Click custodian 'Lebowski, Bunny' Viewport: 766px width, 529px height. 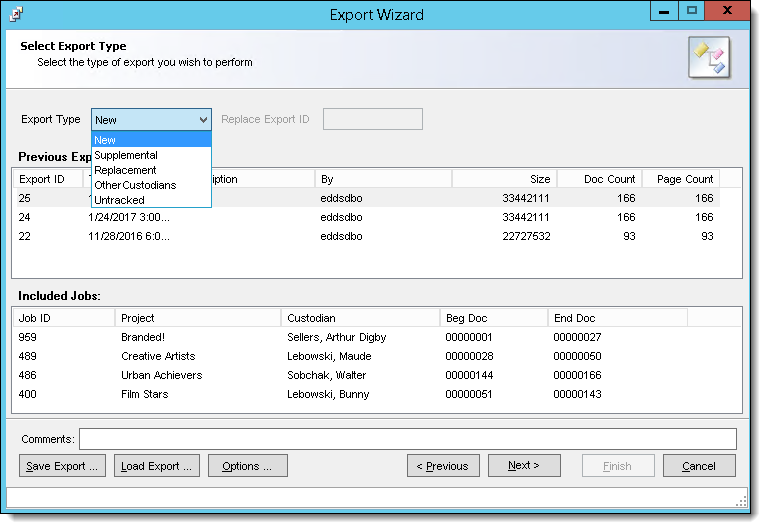(x=328, y=394)
